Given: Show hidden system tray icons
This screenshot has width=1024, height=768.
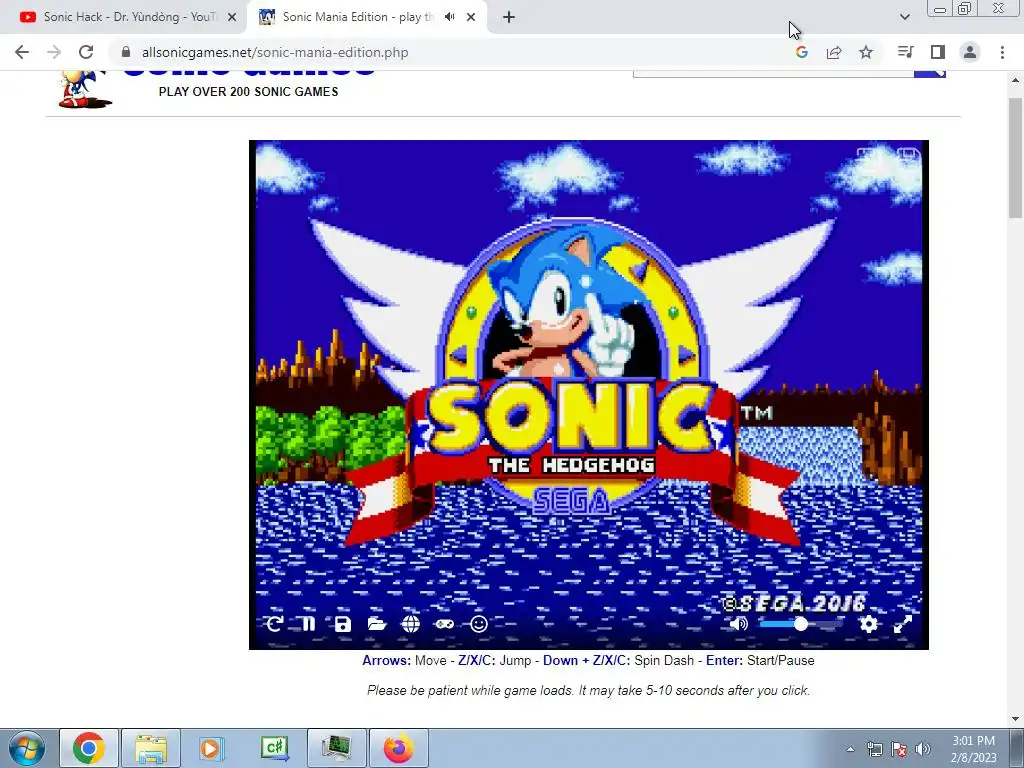Looking at the screenshot, I should coord(850,749).
